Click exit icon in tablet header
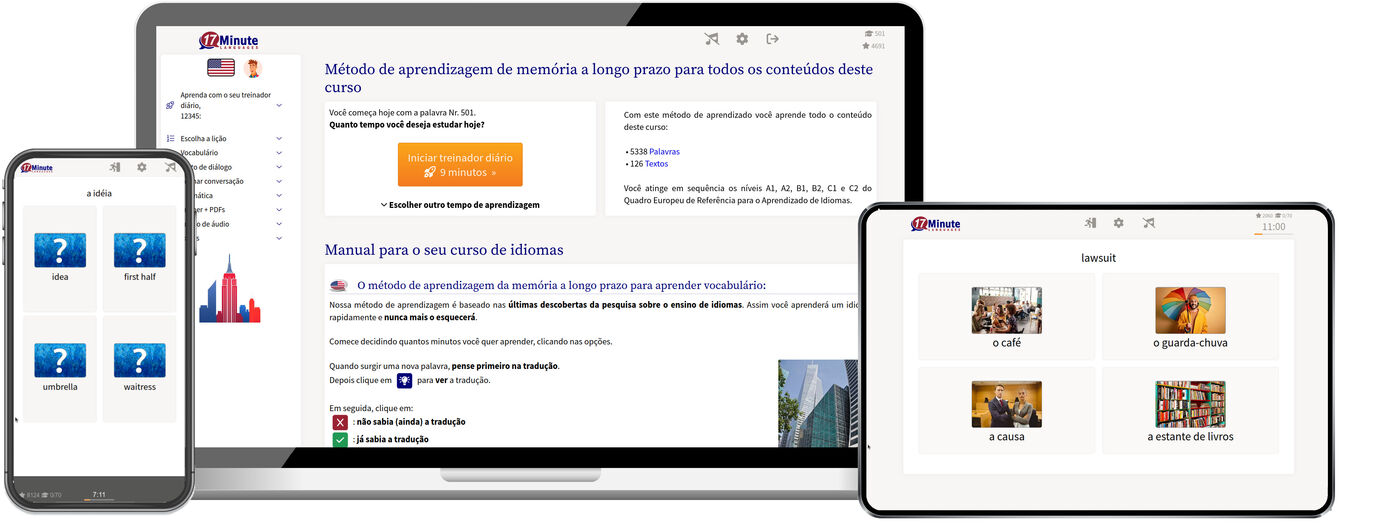This screenshot has width=1400, height=532. coord(1091,223)
